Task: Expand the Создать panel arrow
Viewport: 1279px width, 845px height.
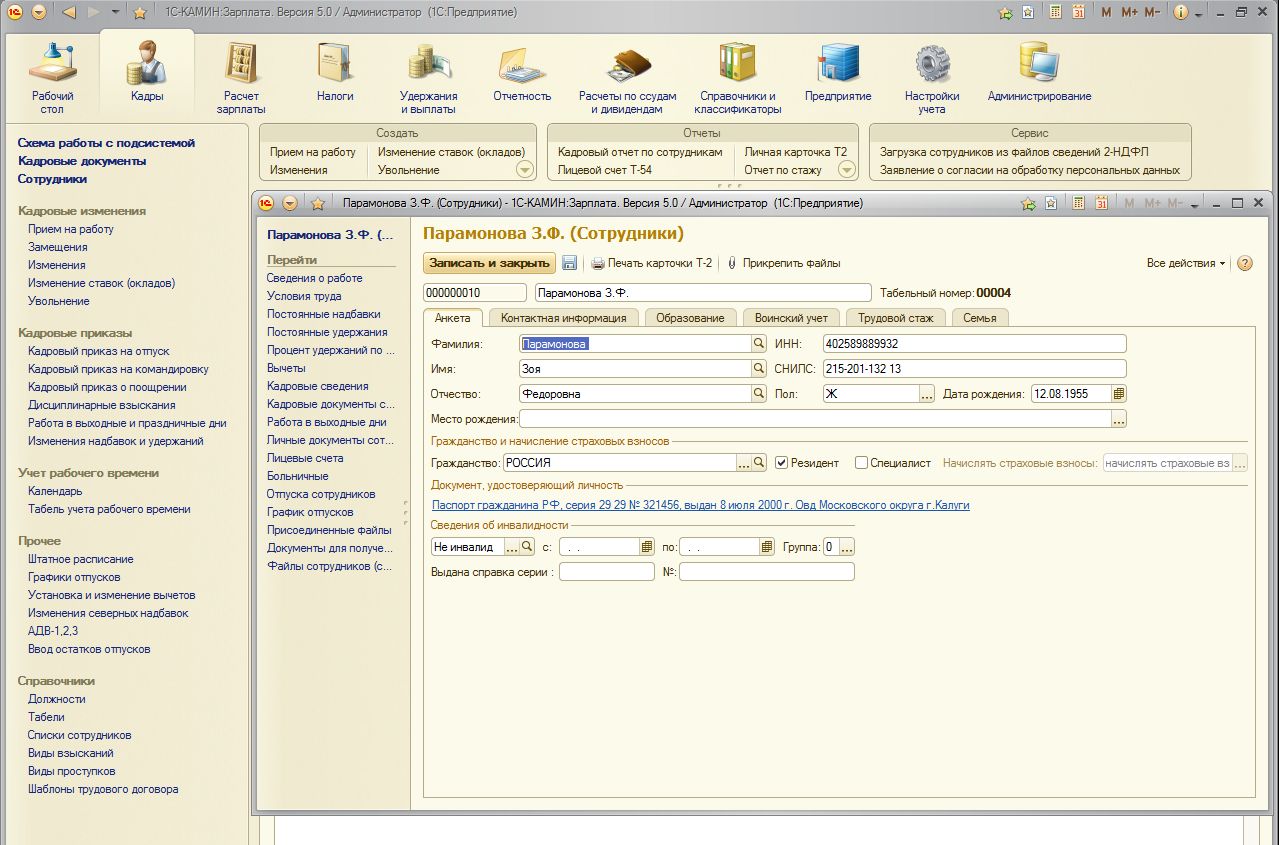Action: (x=524, y=170)
